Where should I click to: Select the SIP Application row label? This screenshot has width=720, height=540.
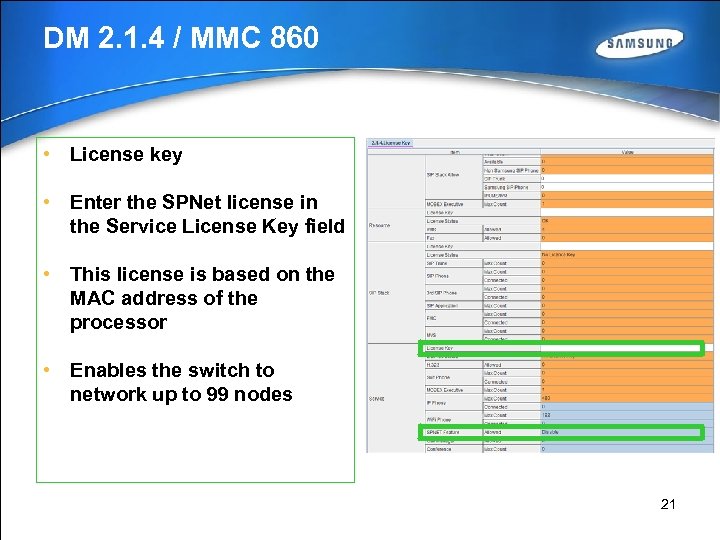point(454,306)
